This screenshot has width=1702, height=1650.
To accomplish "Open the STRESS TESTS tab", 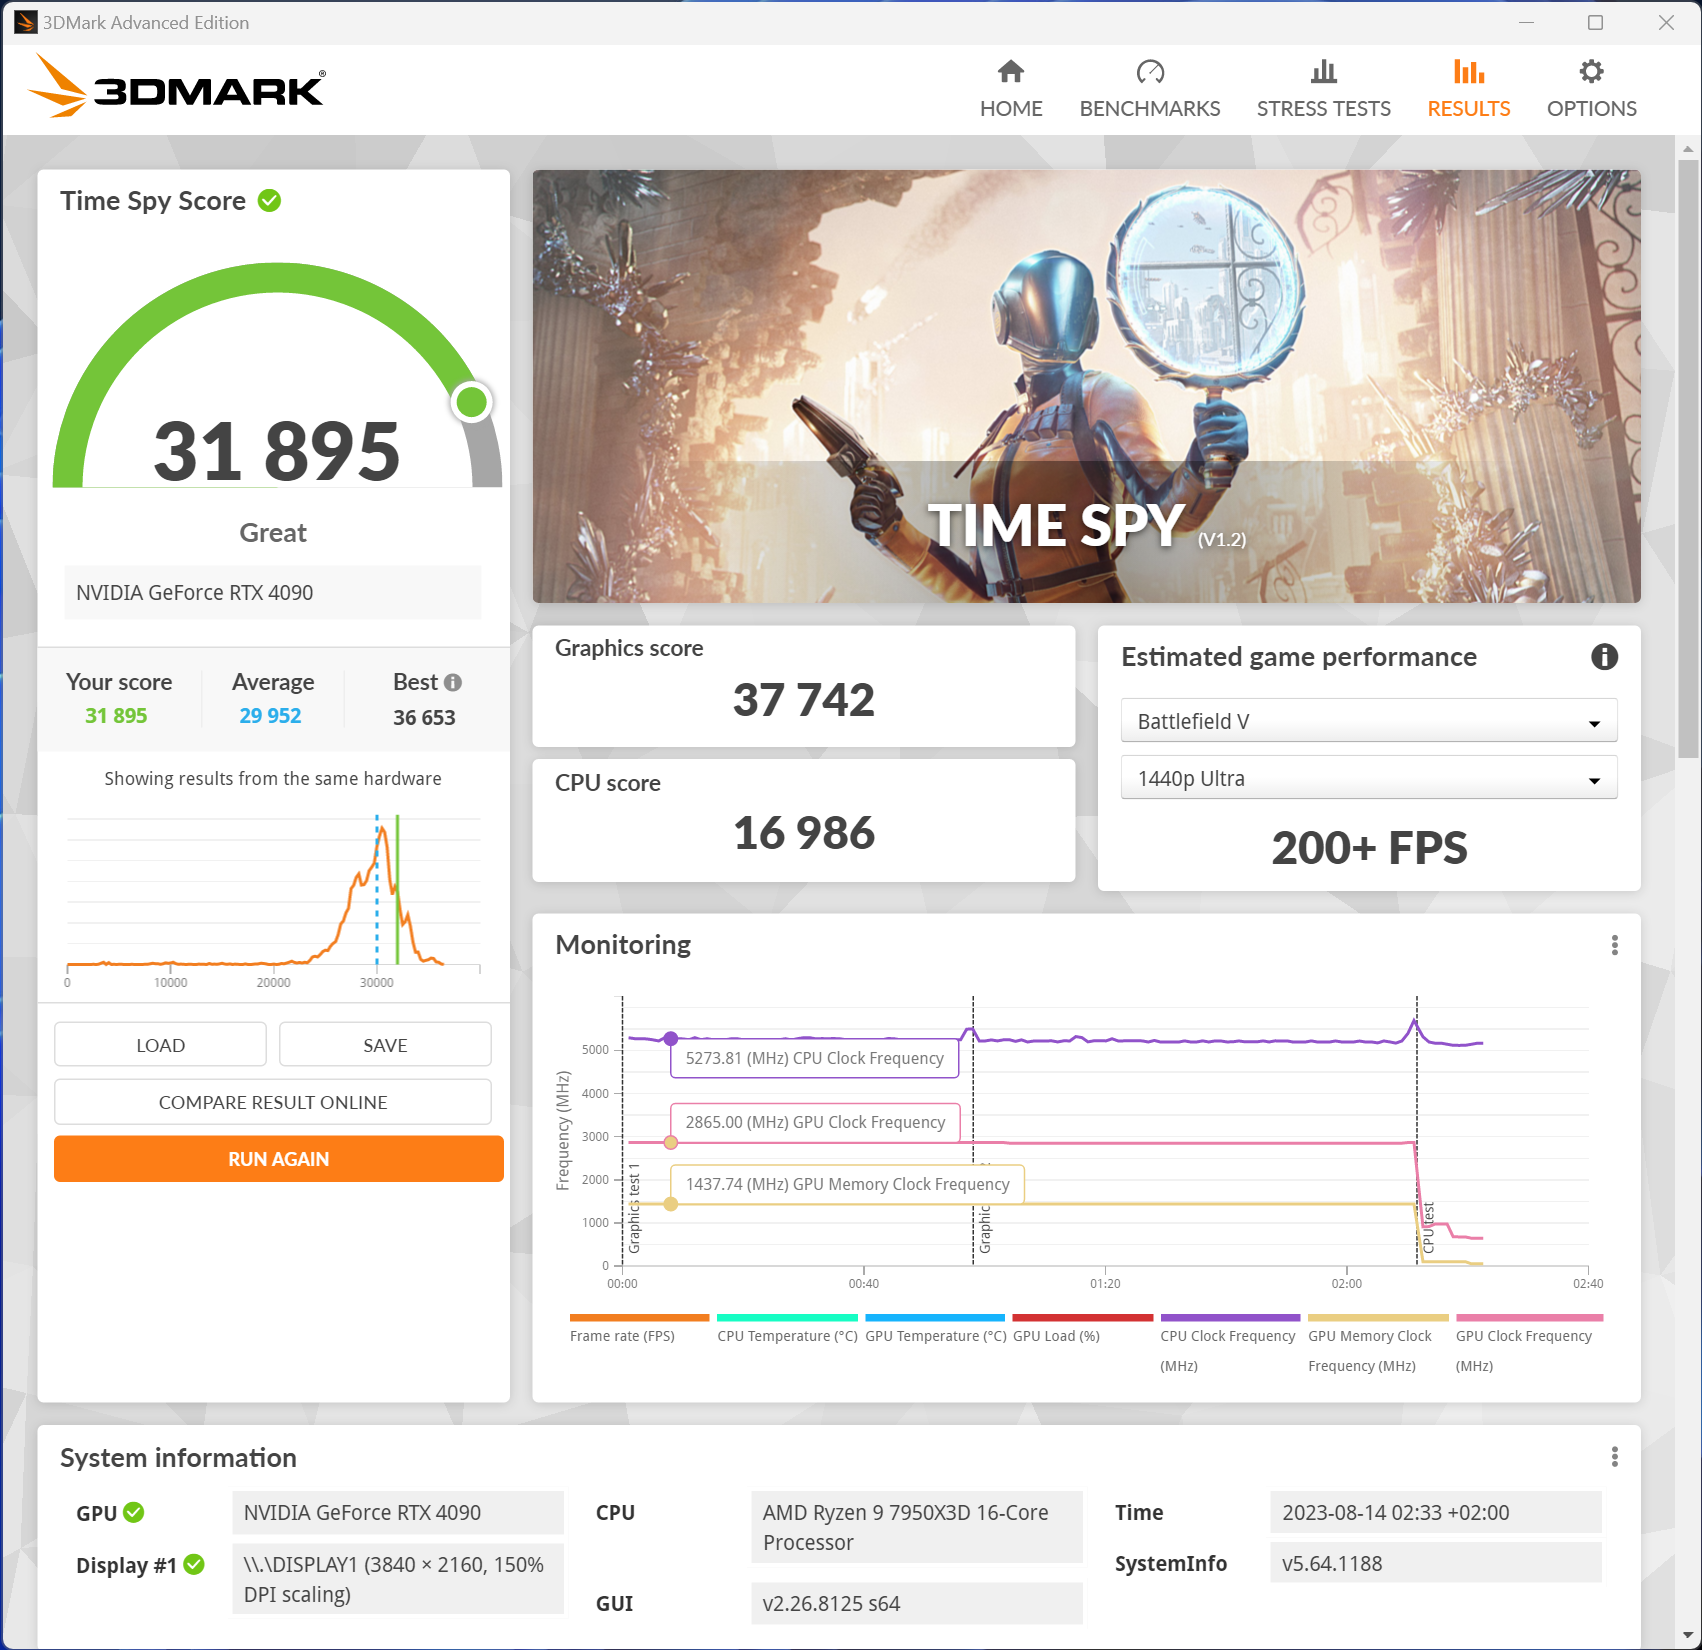I will tap(1324, 89).
